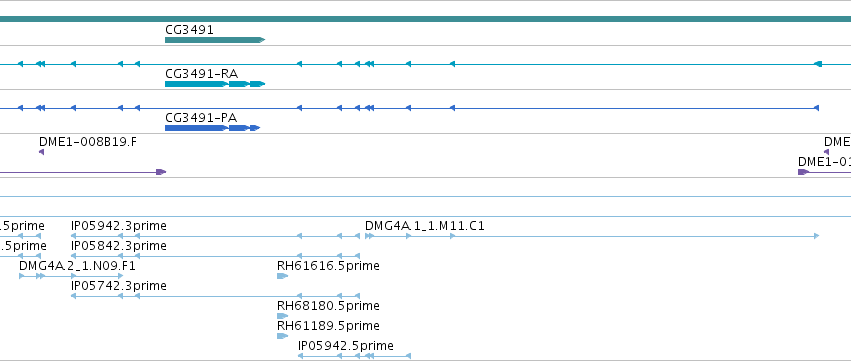Click the RH61189.5prime label
Image resolution: width=851 pixels, height=361 pixels.
point(328,325)
